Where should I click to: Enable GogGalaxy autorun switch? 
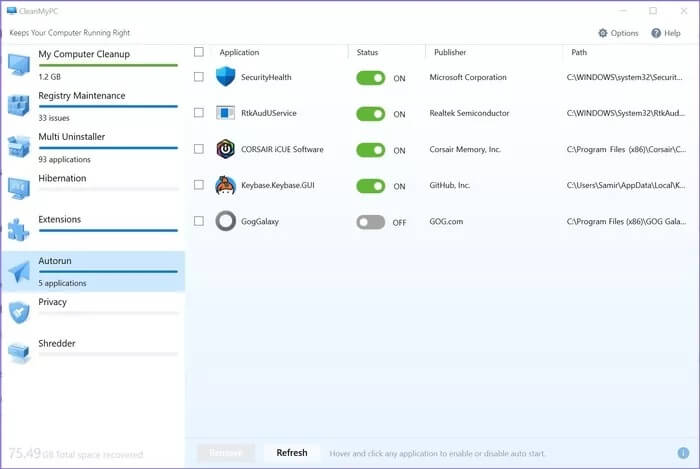pyautogui.click(x=371, y=222)
